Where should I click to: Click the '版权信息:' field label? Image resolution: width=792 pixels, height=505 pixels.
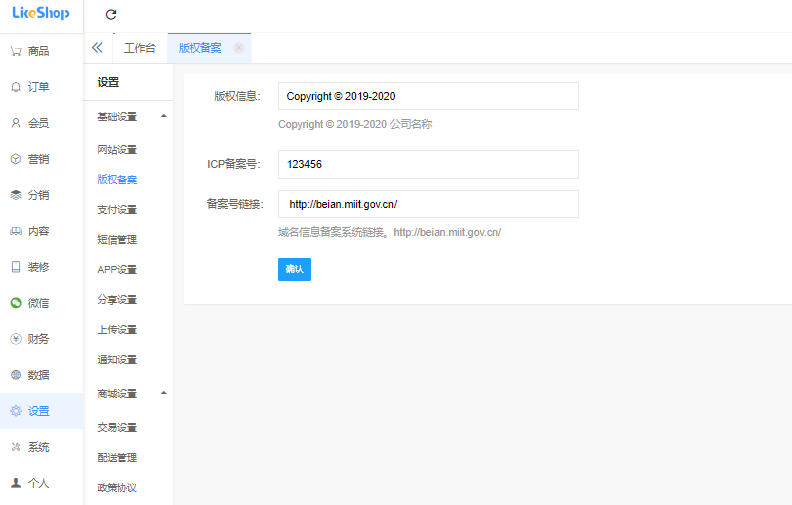pos(237,96)
